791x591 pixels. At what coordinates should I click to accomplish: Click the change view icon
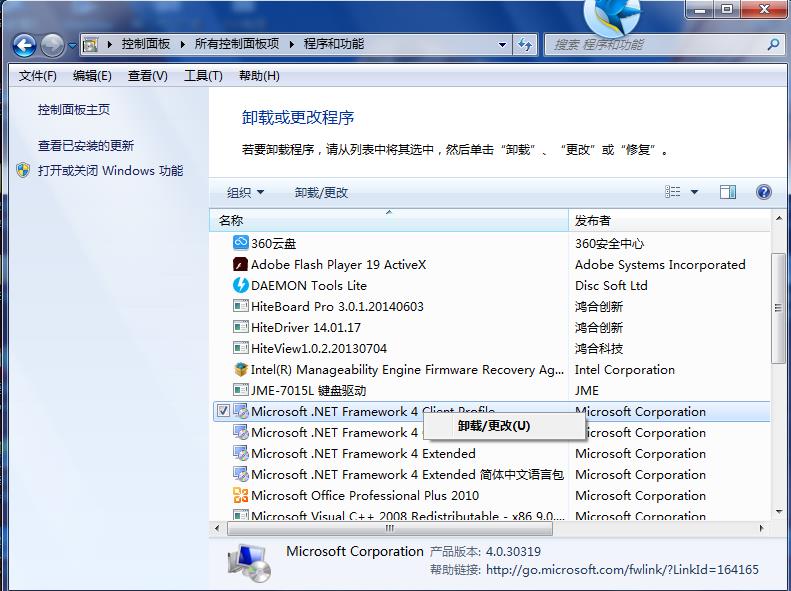672,192
